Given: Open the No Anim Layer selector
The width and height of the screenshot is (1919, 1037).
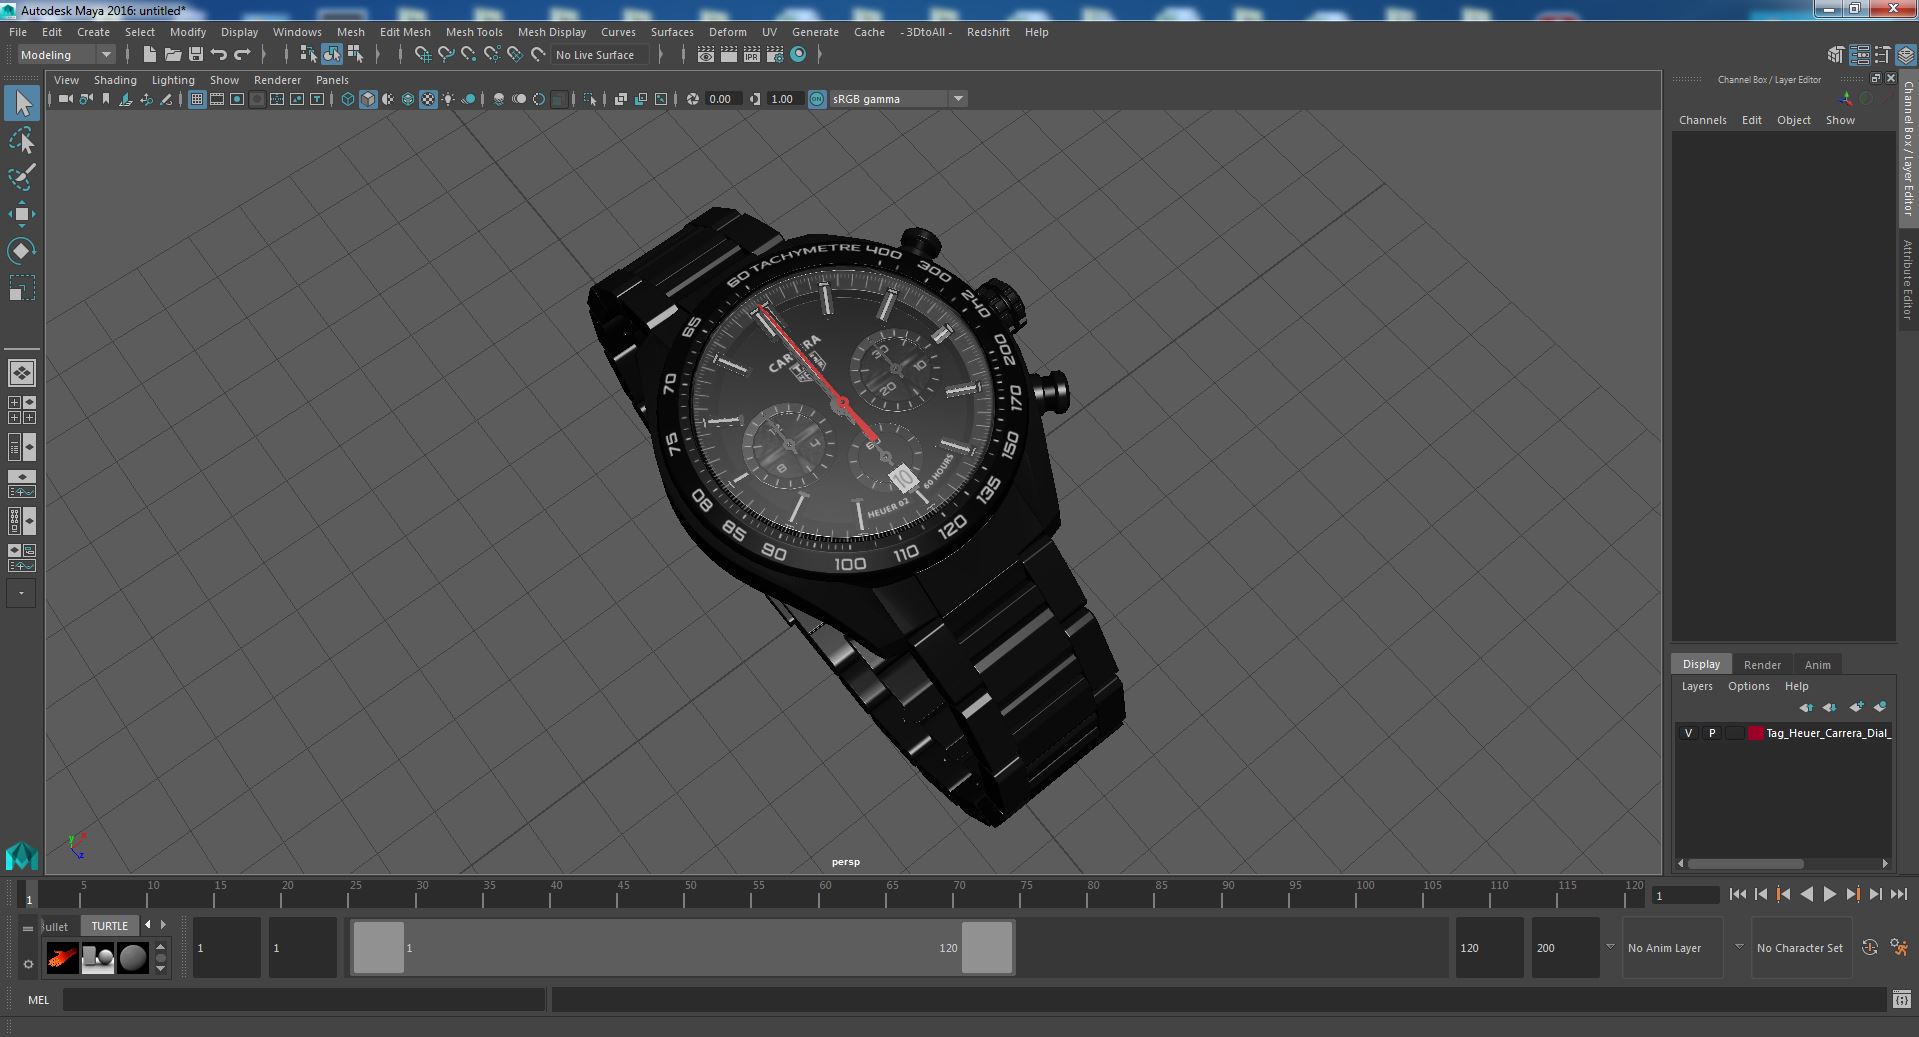Looking at the screenshot, I should coord(1672,948).
